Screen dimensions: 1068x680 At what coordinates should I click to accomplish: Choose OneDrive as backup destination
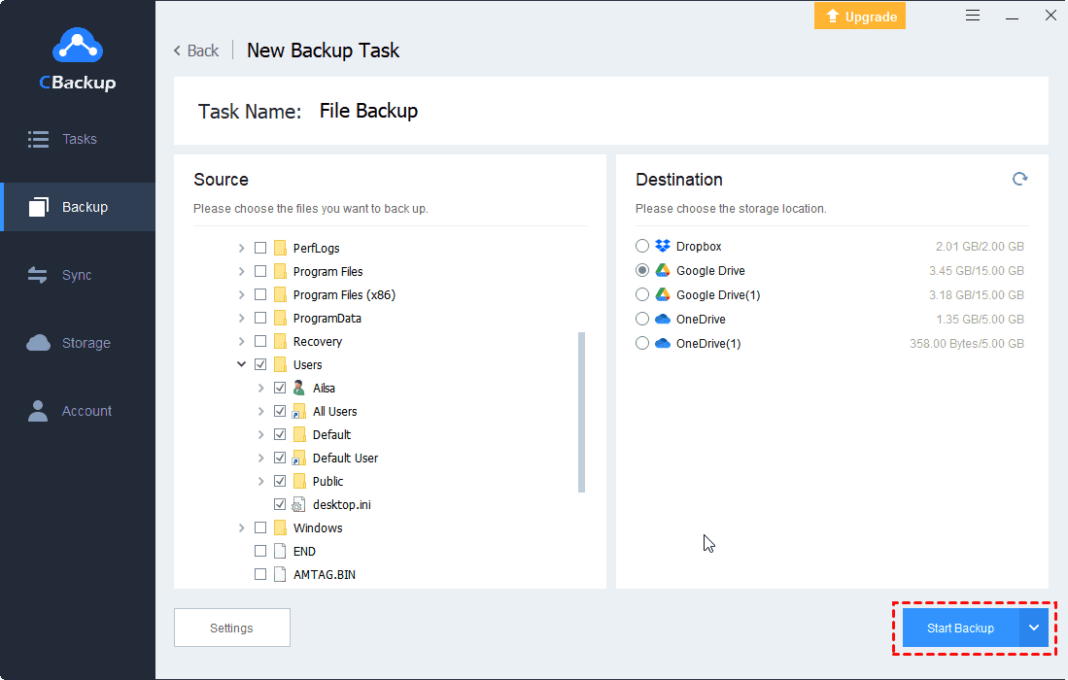click(641, 318)
